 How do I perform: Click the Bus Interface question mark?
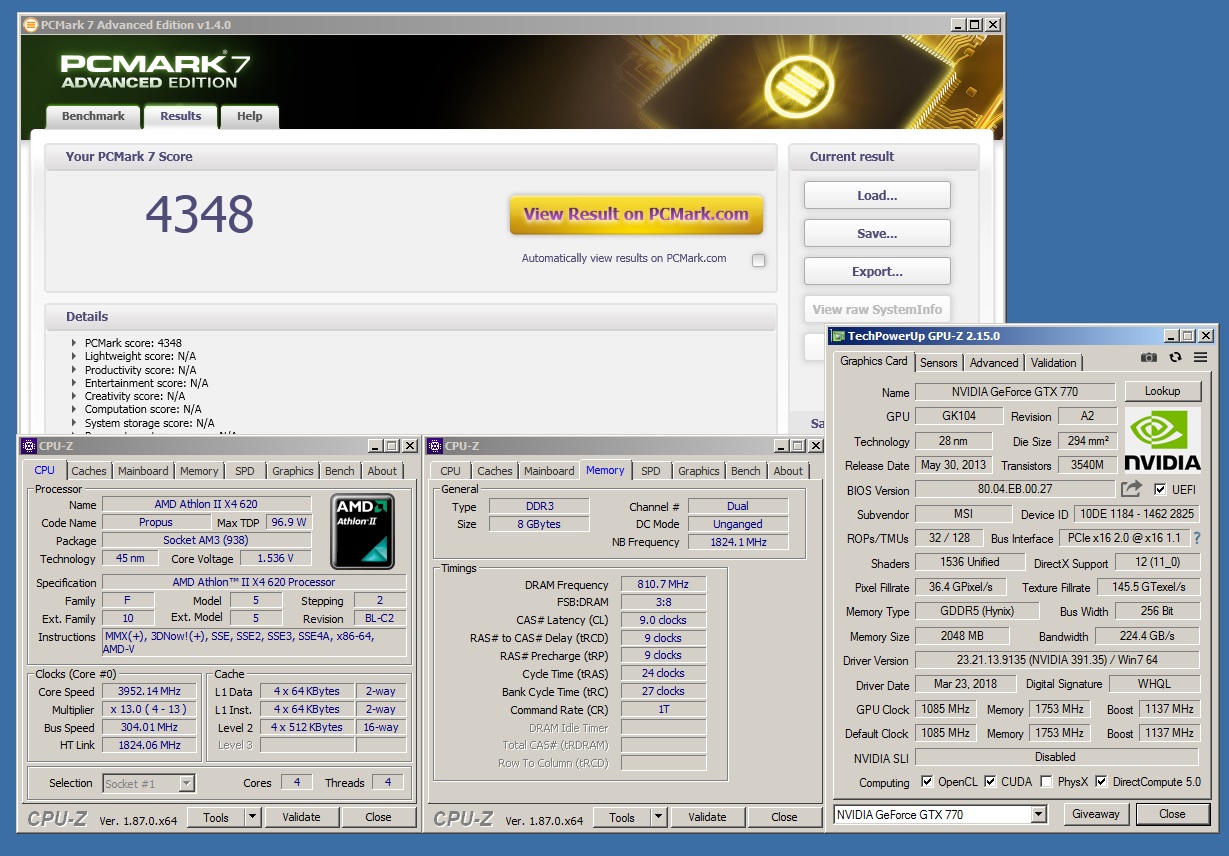(1196, 538)
